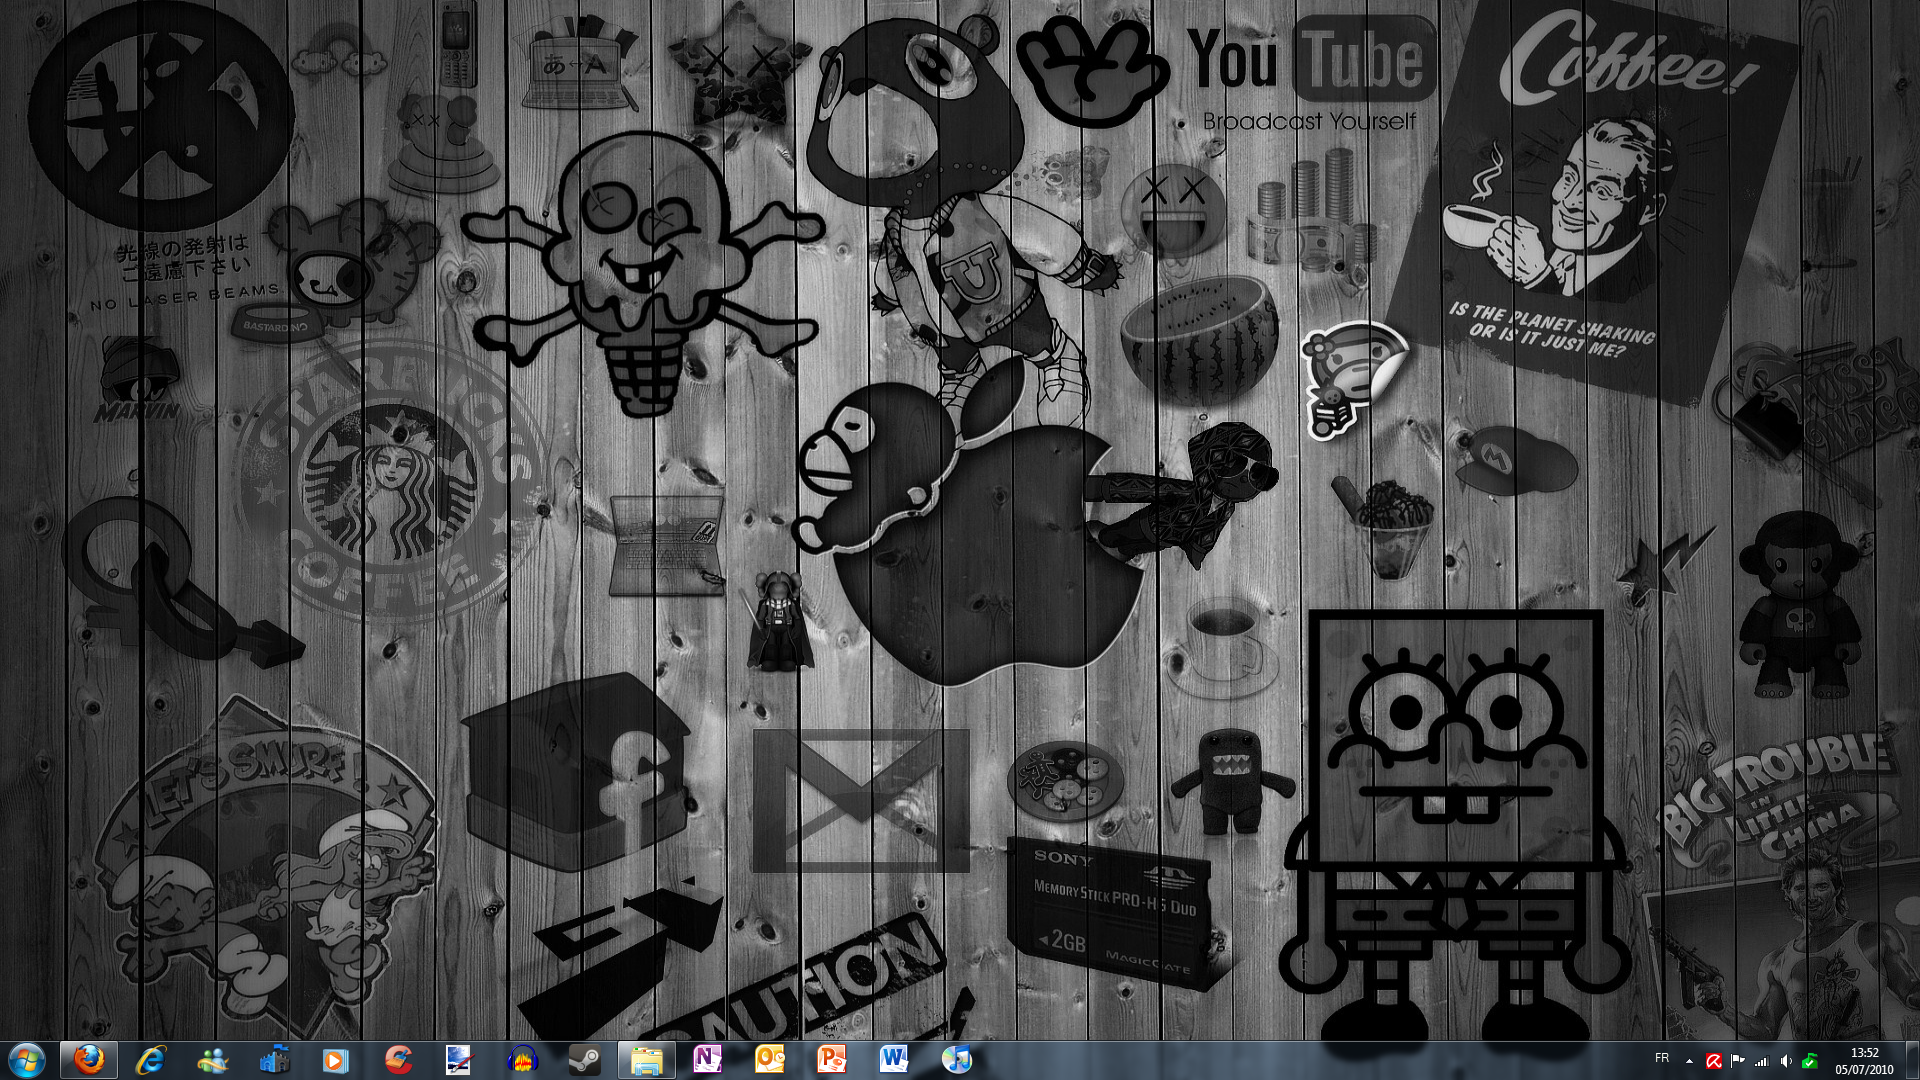Launch Audacity from the taskbar
The image size is (1920, 1080).
tap(522, 1060)
